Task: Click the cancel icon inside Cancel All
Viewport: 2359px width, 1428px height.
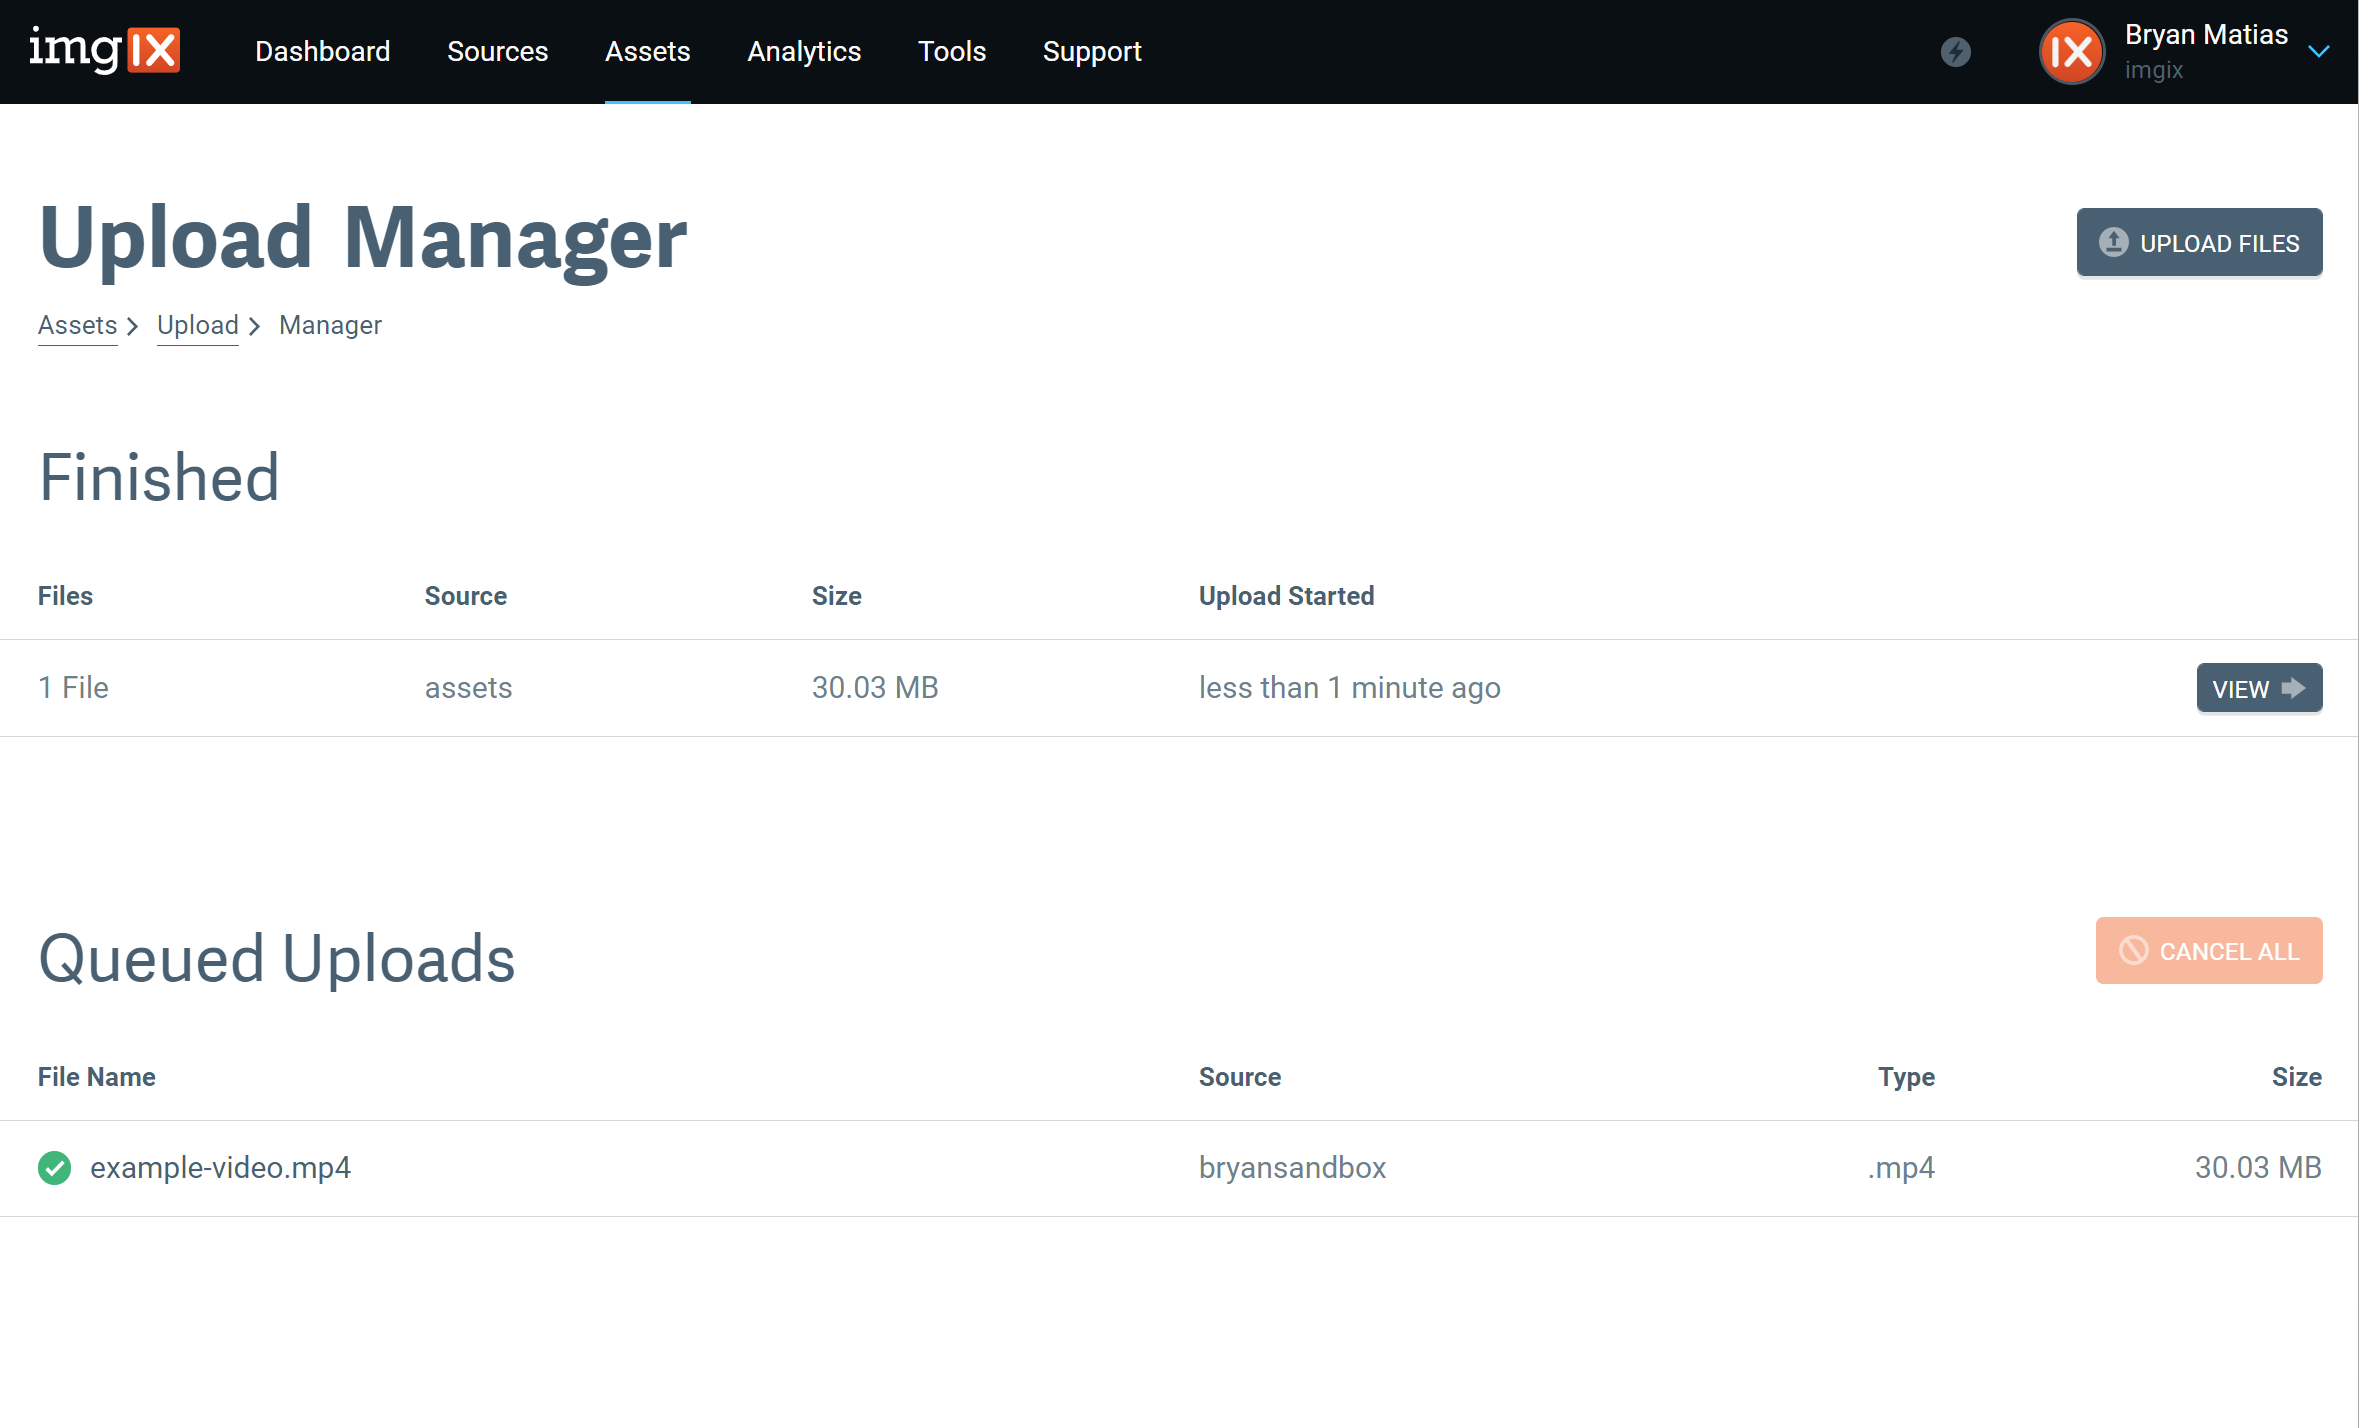Action: click(x=2132, y=951)
